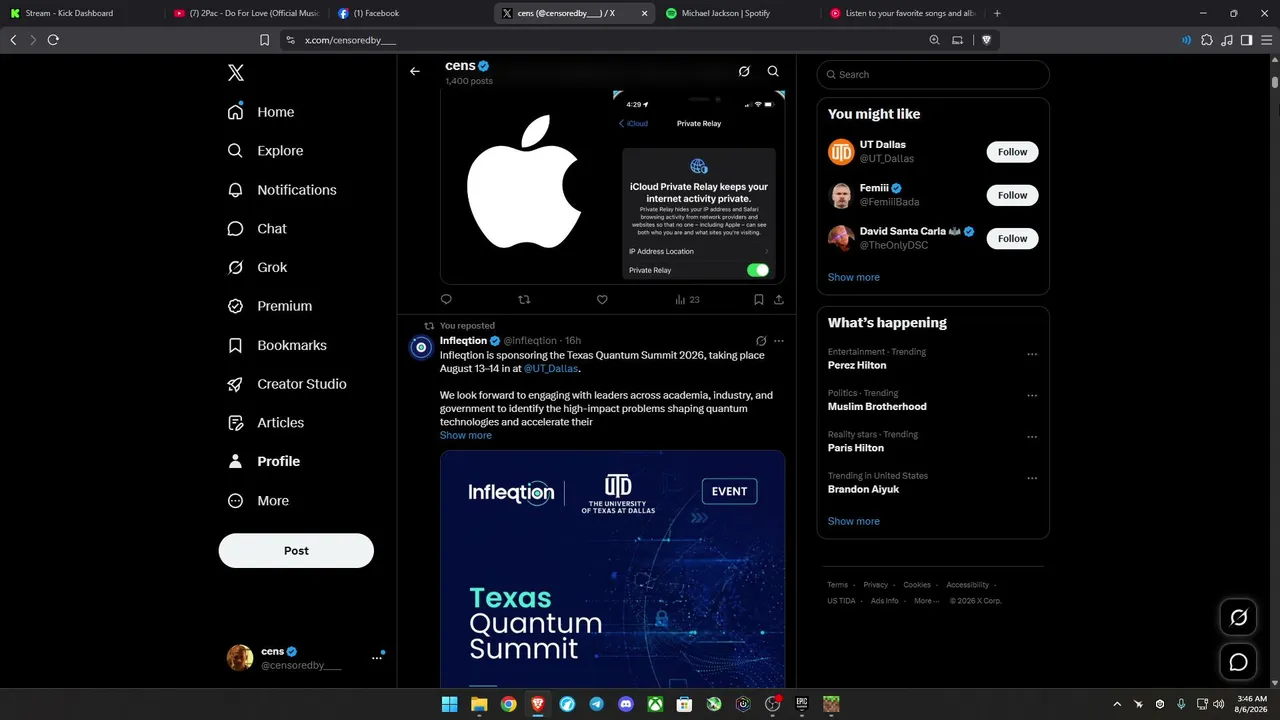Go back using the profile header arrow
This screenshot has height=720, width=1280.
415,72
